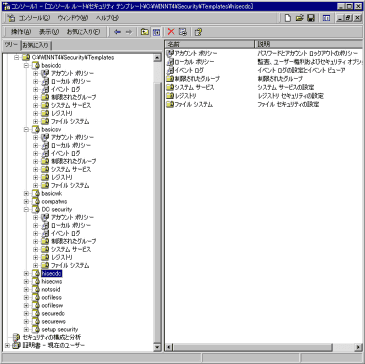Open the 操作 menu
This screenshot has height=364, width=365.
coord(21,32)
